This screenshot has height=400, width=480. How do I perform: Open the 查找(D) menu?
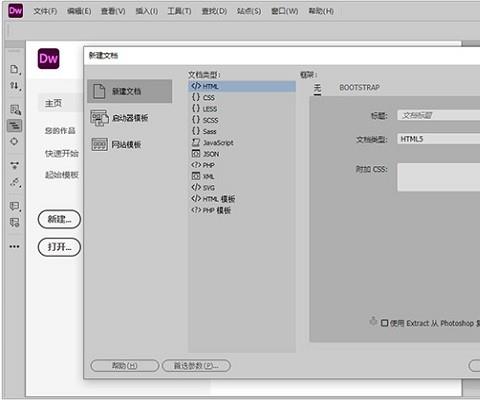click(214, 11)
